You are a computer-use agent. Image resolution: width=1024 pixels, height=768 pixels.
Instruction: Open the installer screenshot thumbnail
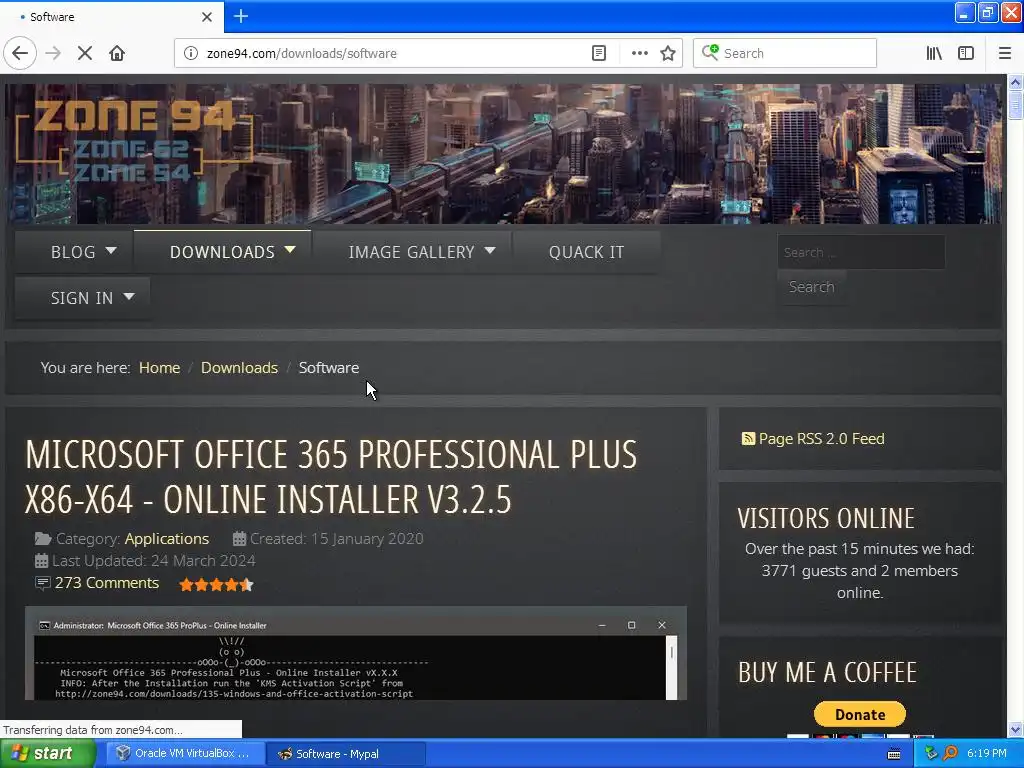coord(356,653)
